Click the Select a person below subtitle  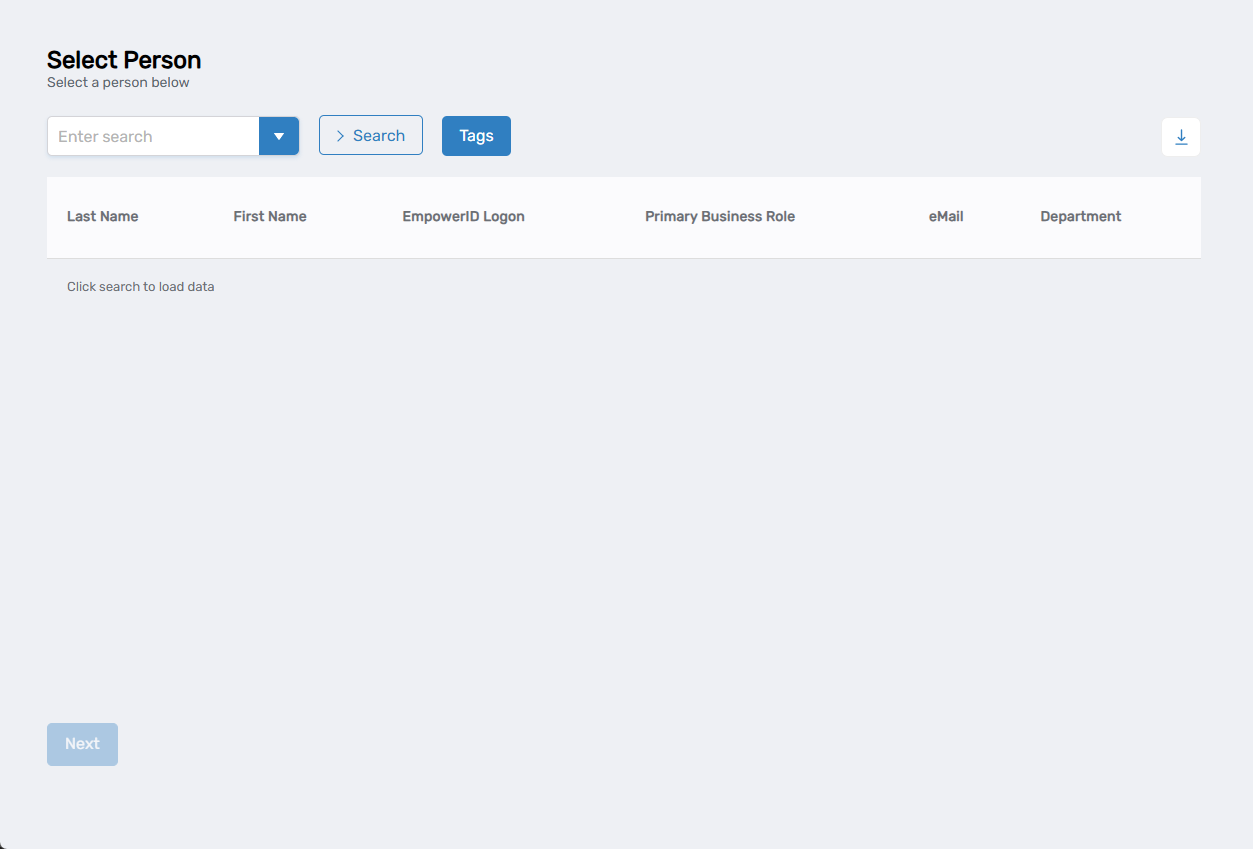[118, 82]
